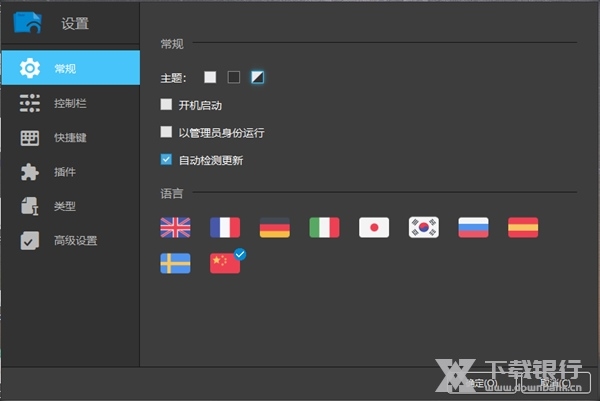Click the blue folder app logo
This screenshot has height=401, width=600.
(28, 23)
